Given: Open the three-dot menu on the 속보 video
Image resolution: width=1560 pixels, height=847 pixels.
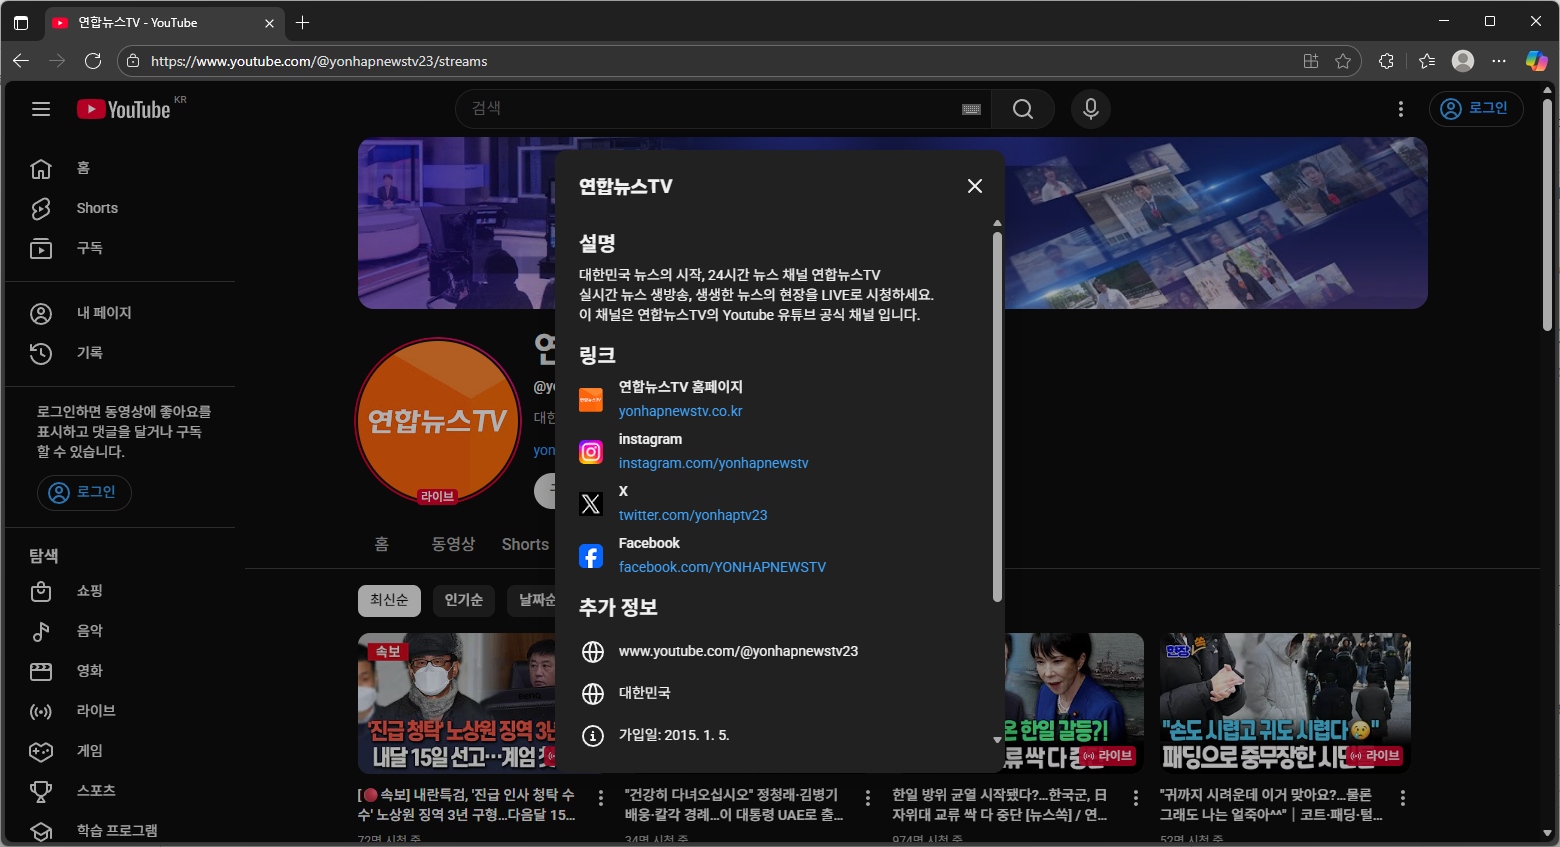Looking at the screenshot, I should pos(600,797).
